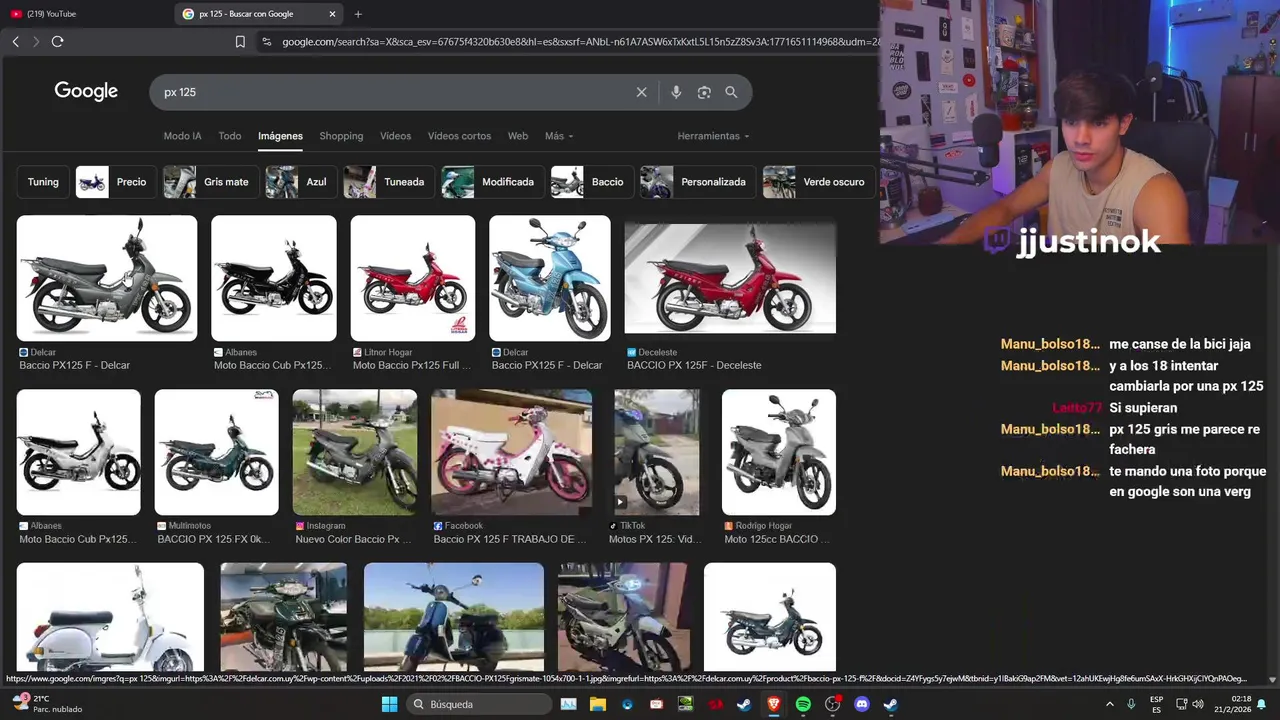The height and width of the screenshot is (720, 1280).
Task: Expand the Herramientas dropdown
Action: [713, 136]
